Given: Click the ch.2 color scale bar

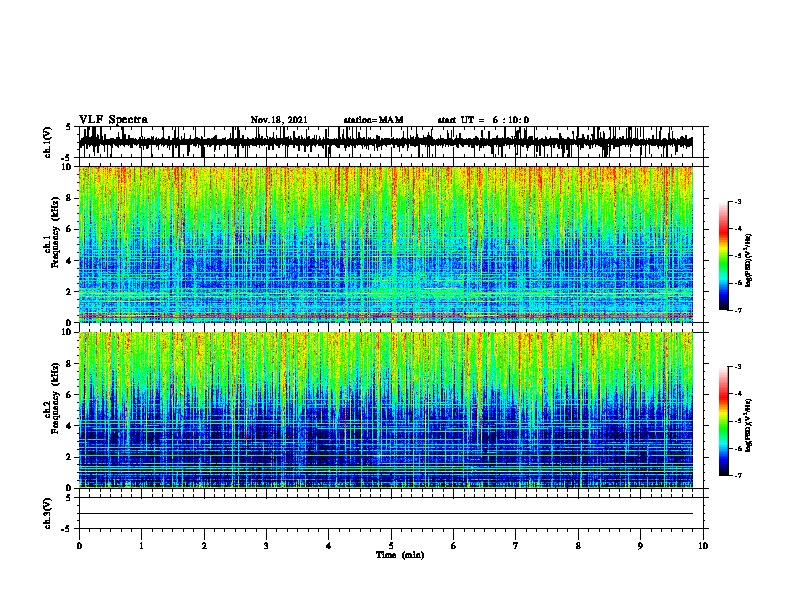Looking at the screenshot, I should coord(724,421).
